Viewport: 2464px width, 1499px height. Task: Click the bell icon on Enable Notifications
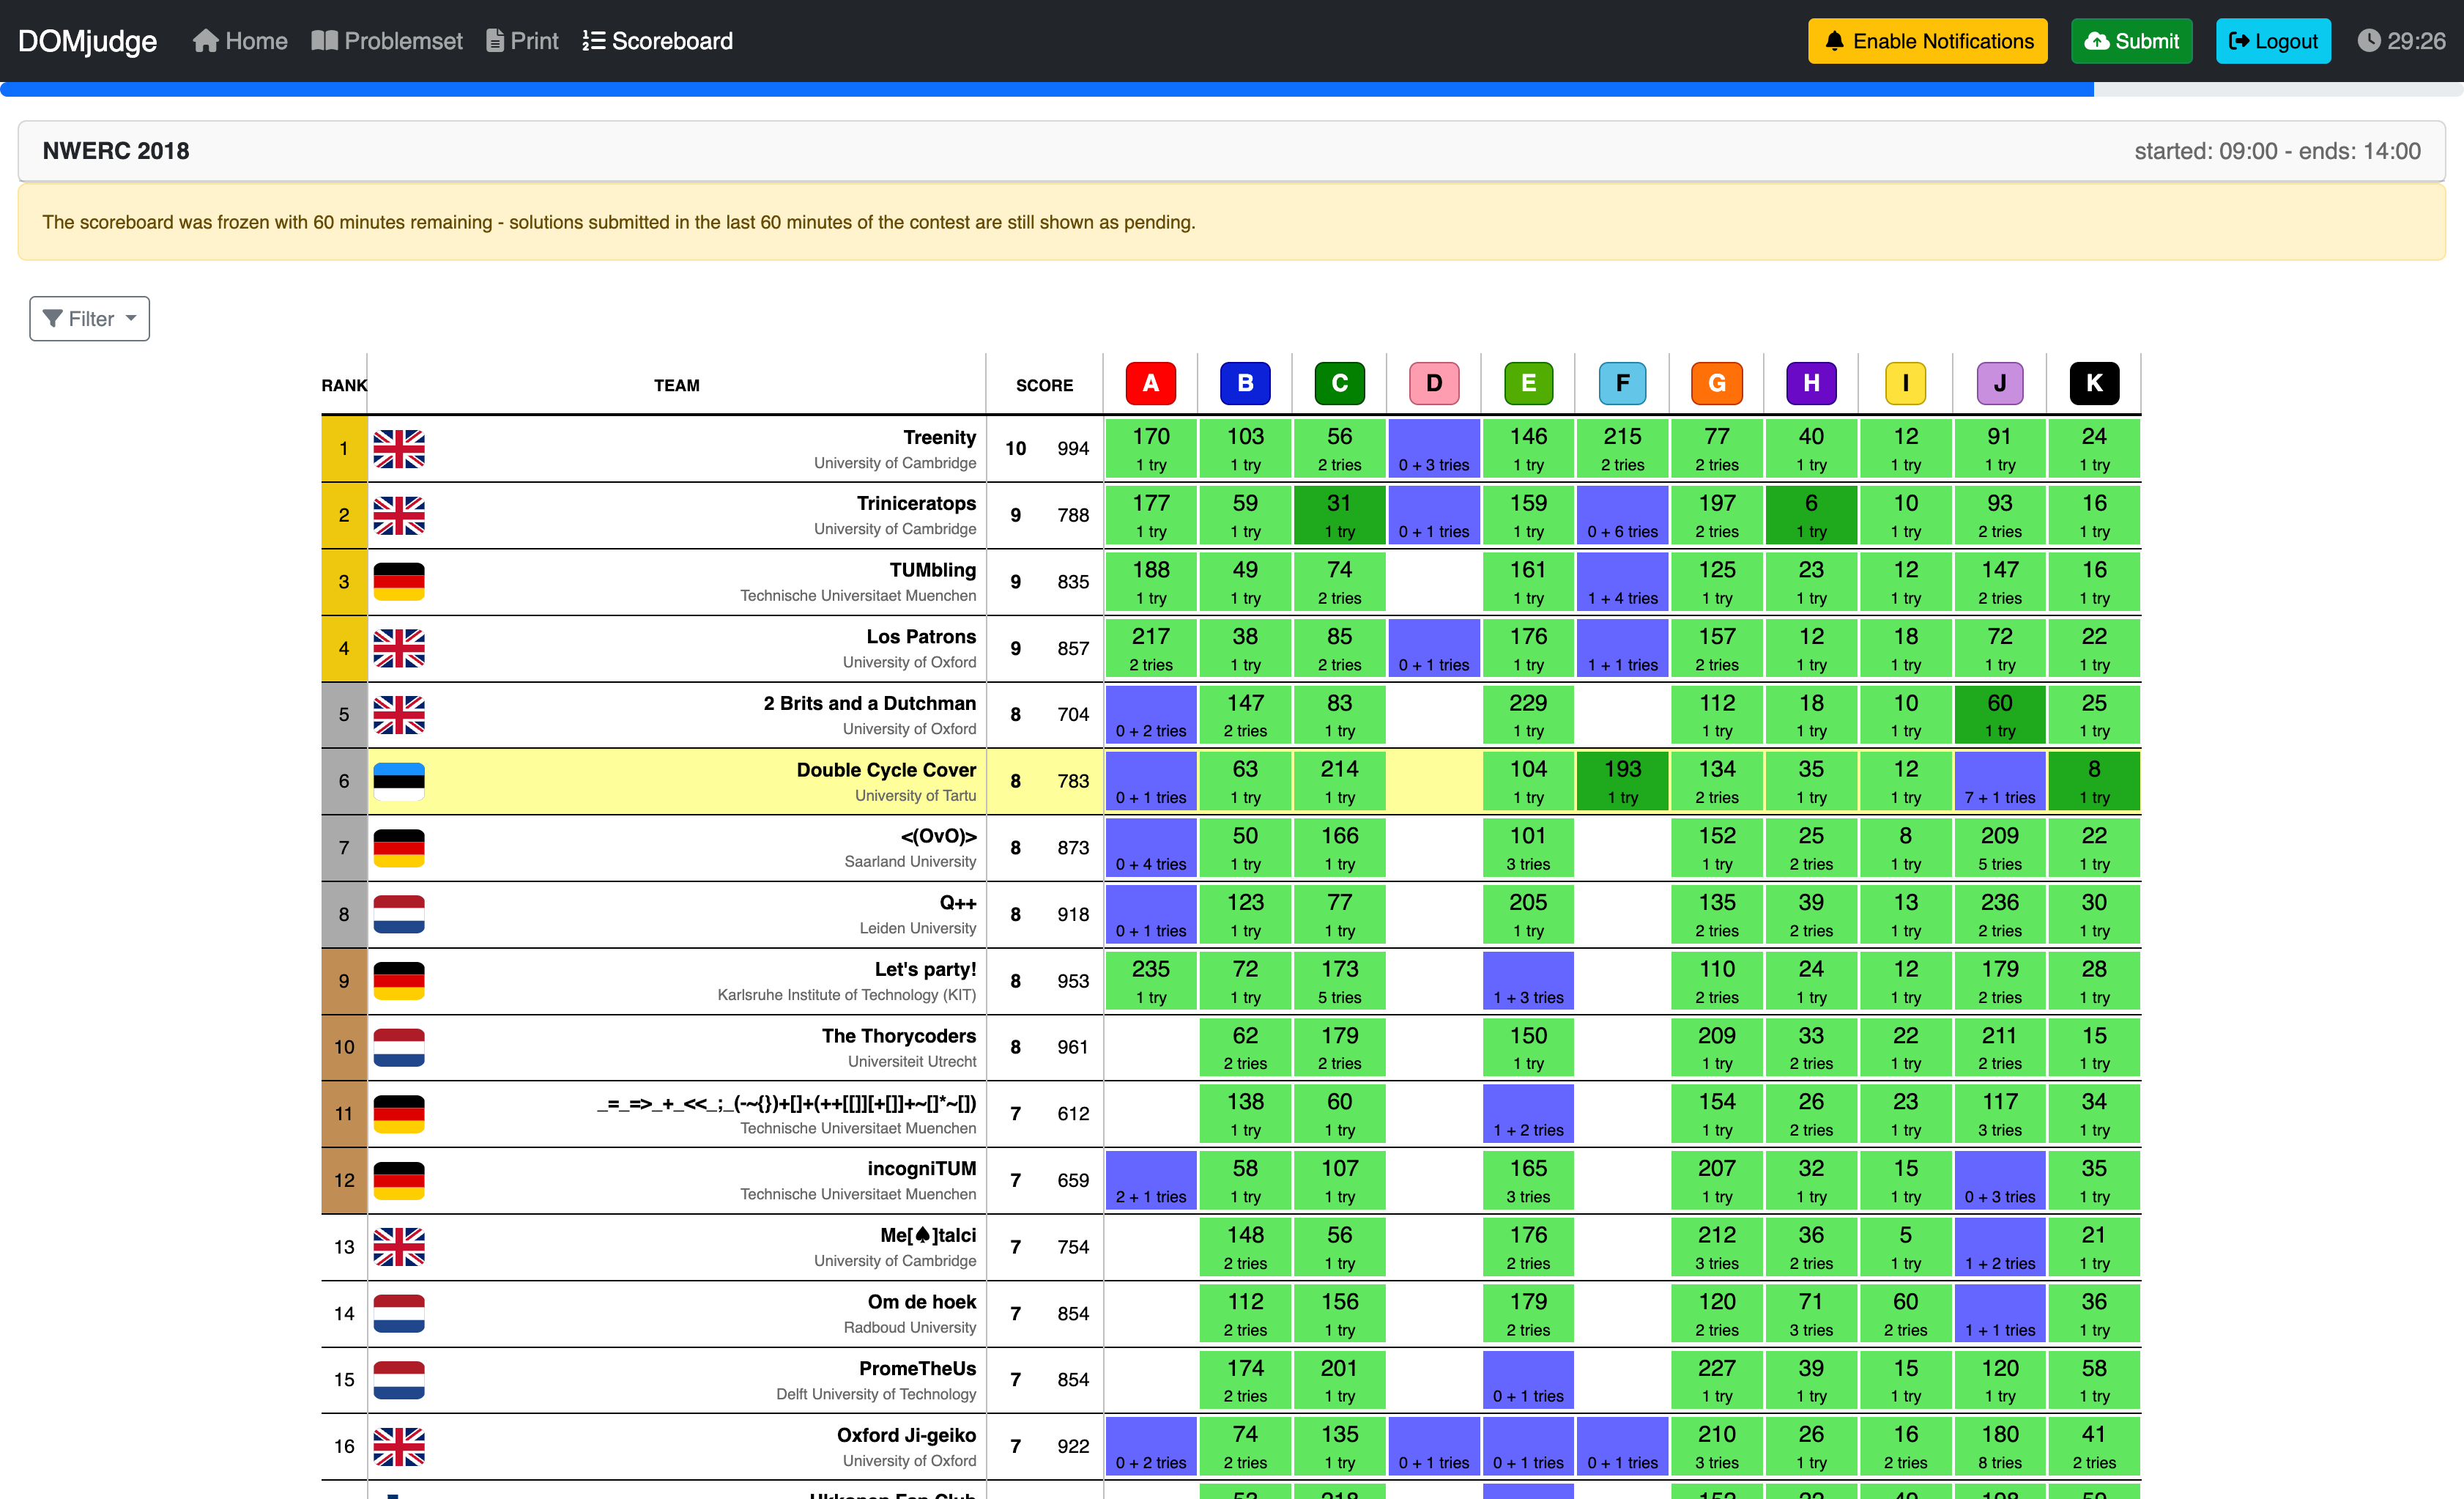(1834, 41)
